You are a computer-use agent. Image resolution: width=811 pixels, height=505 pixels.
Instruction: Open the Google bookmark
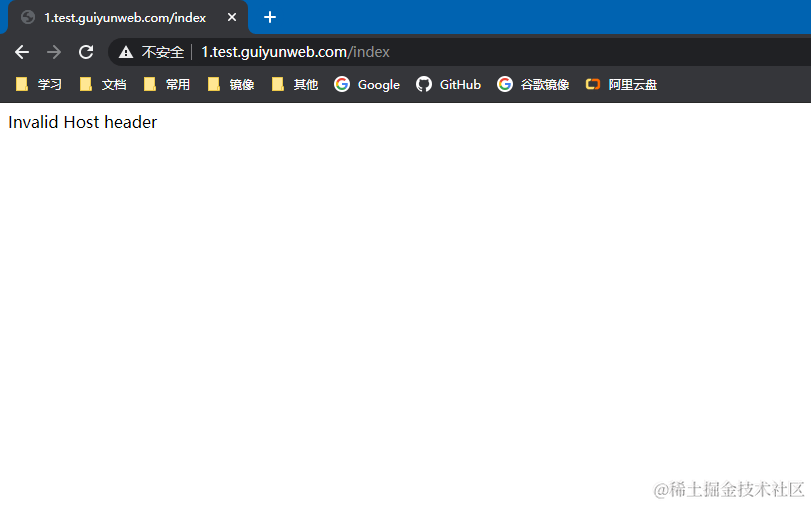click(x=367, y=84)
